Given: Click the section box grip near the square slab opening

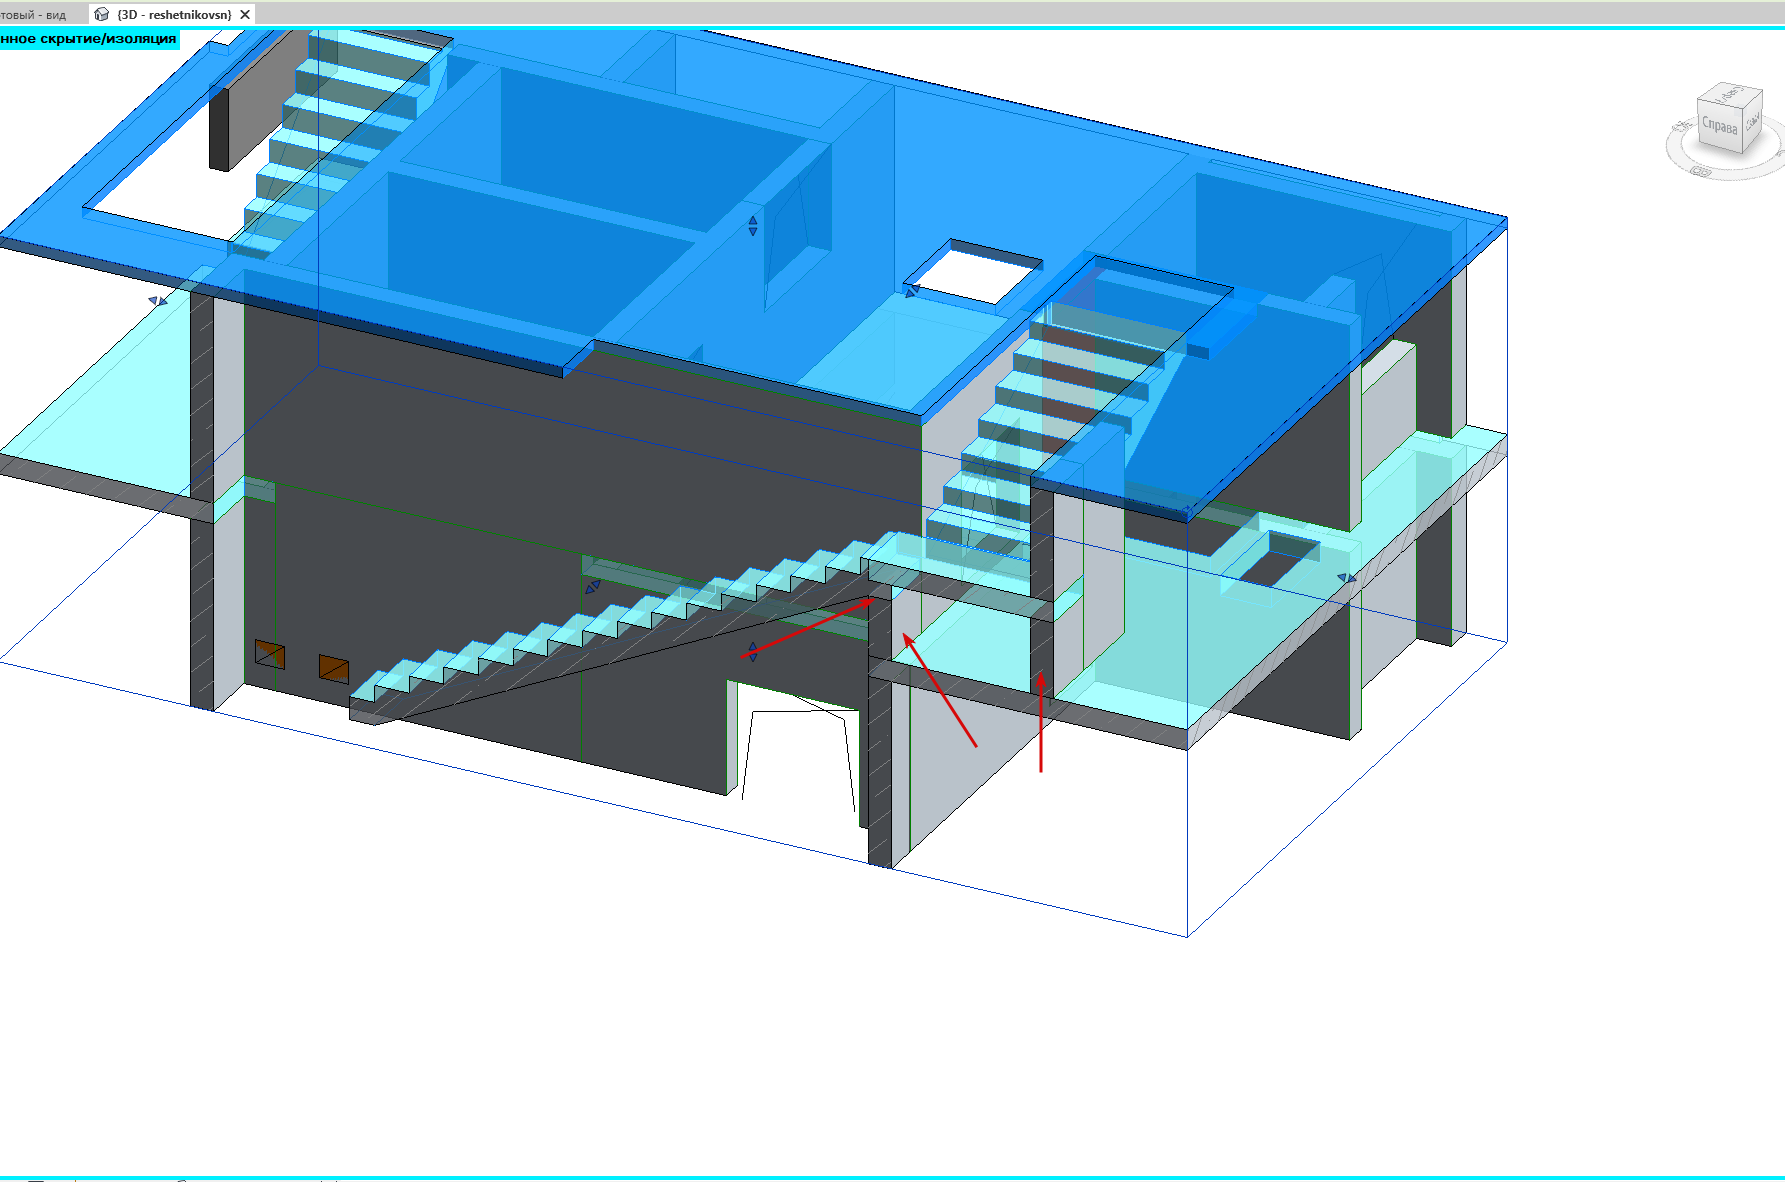Looking at the screenshot, I should coord(912,290).
